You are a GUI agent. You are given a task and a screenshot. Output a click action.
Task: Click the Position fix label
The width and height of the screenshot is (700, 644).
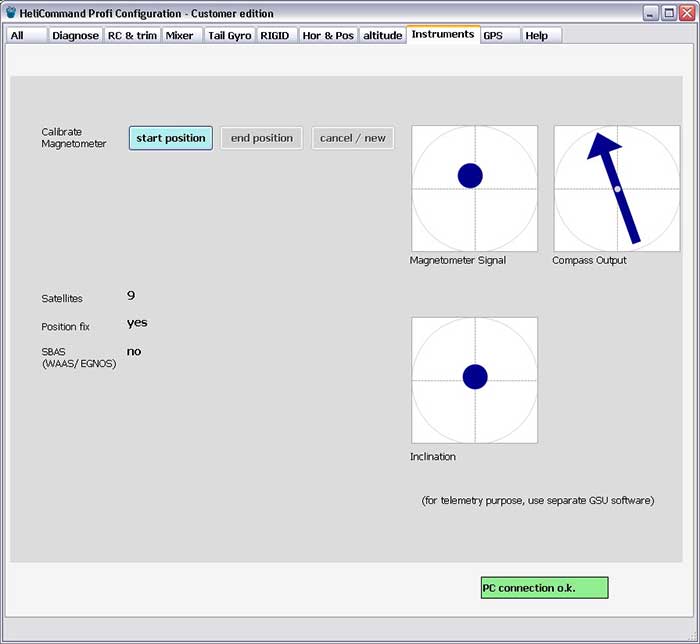click(65, 327)
